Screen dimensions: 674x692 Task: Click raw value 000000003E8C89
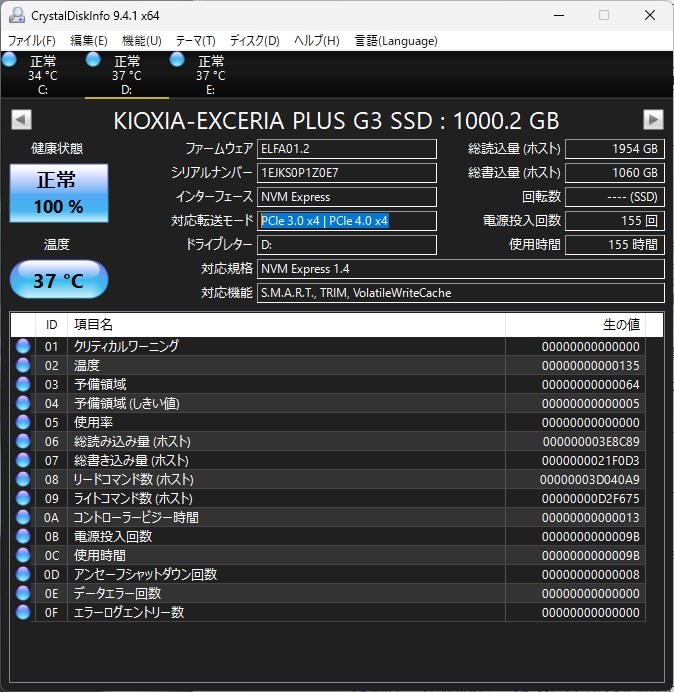(591, 441)
